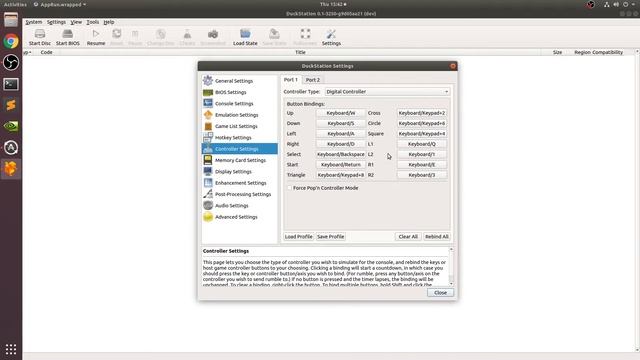This screenshot has height=360, width=640.
Task: Open the Help menu
Action: coord(109,22)
